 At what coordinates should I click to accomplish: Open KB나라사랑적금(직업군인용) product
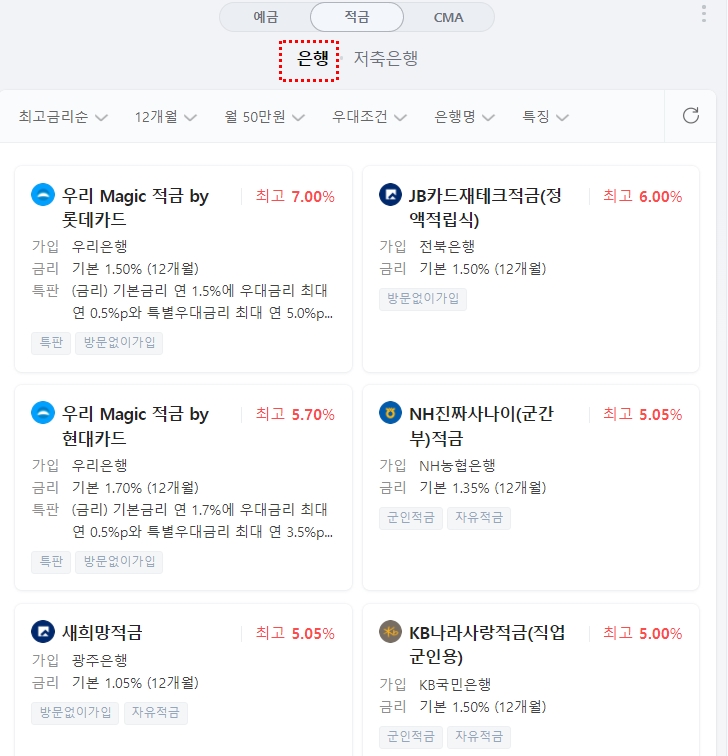[487, 644]
